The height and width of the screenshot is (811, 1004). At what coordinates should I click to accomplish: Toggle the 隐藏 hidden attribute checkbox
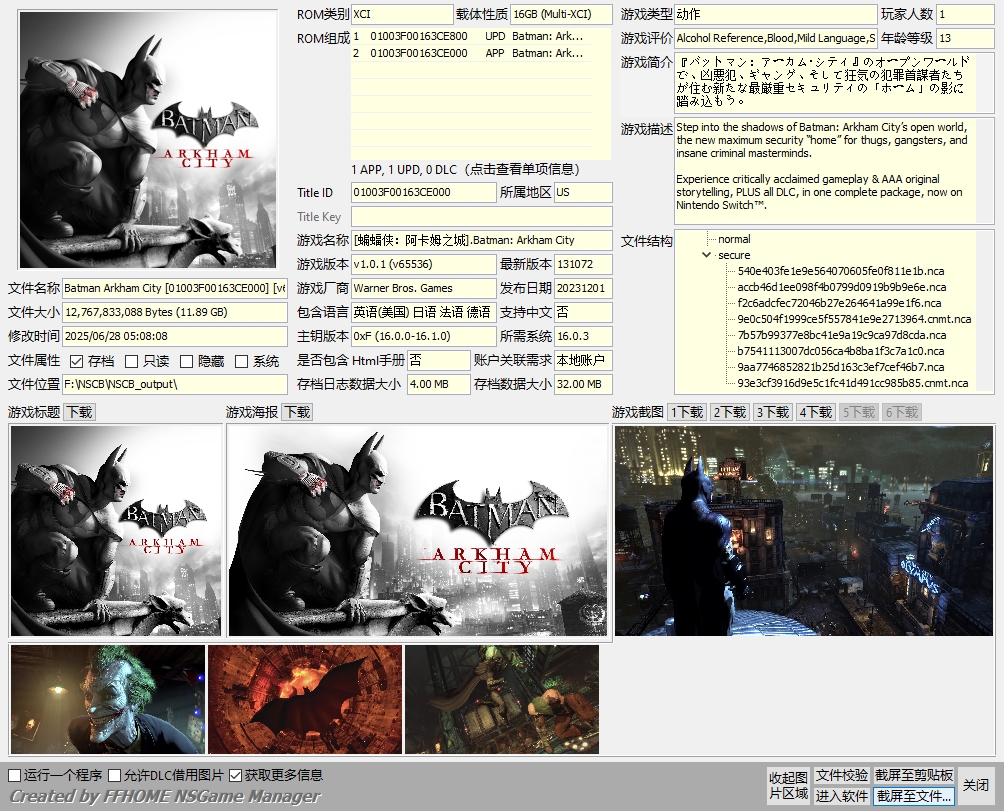186,362
